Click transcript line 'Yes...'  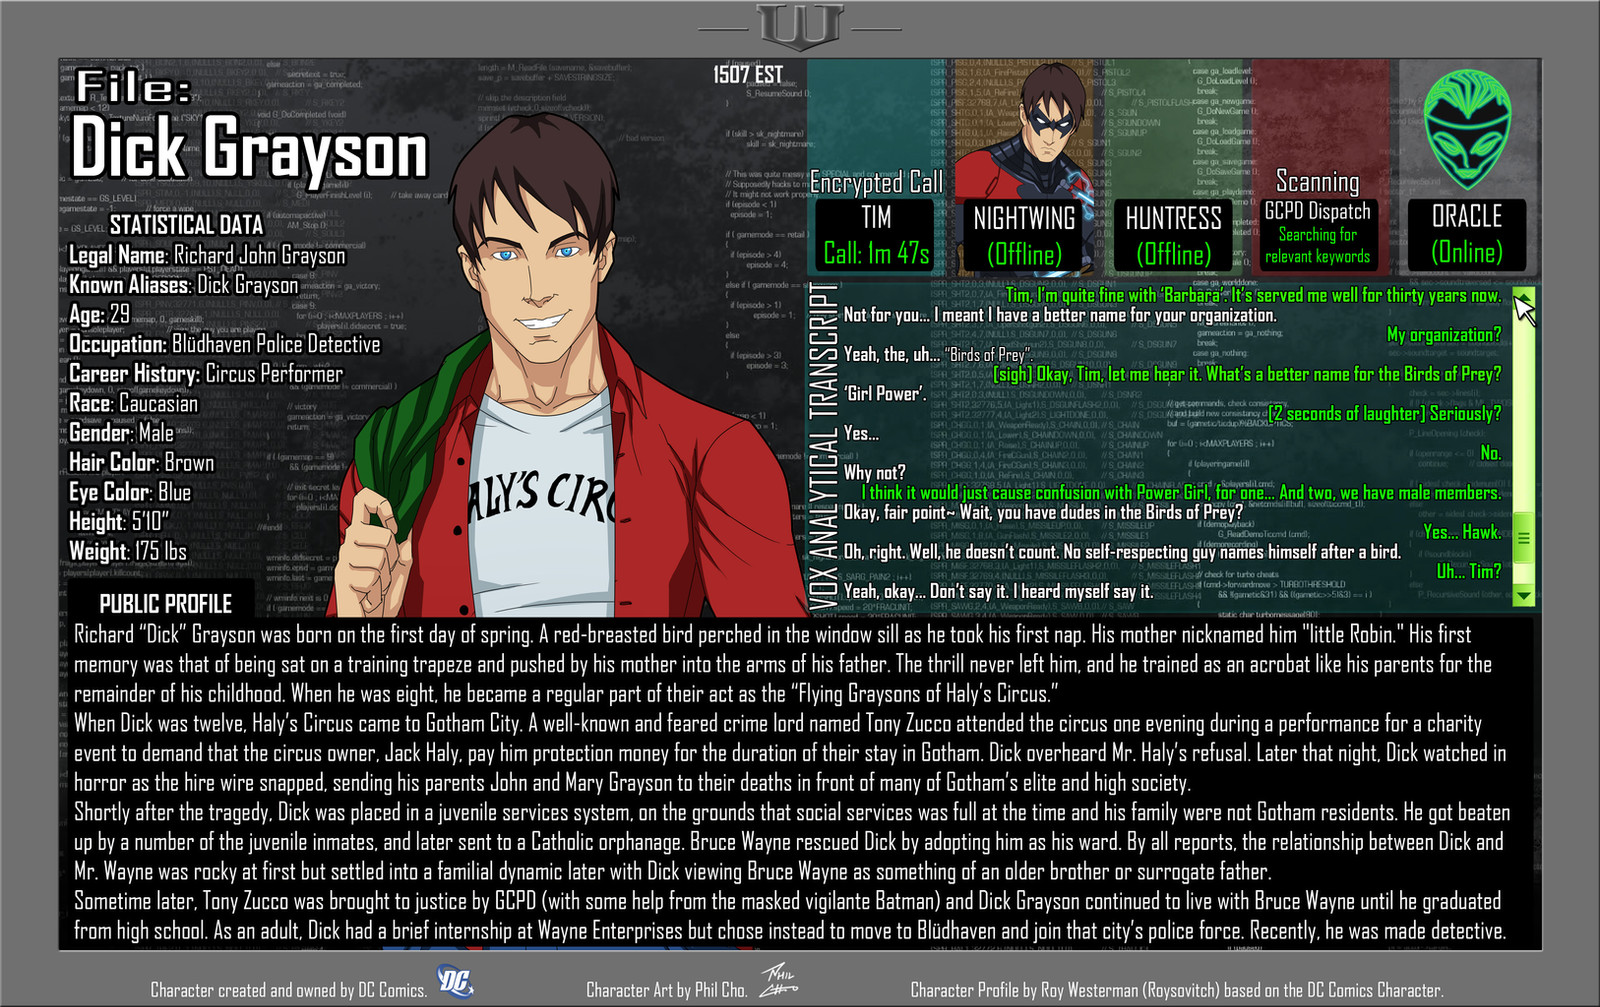click(x=861, y=433)
